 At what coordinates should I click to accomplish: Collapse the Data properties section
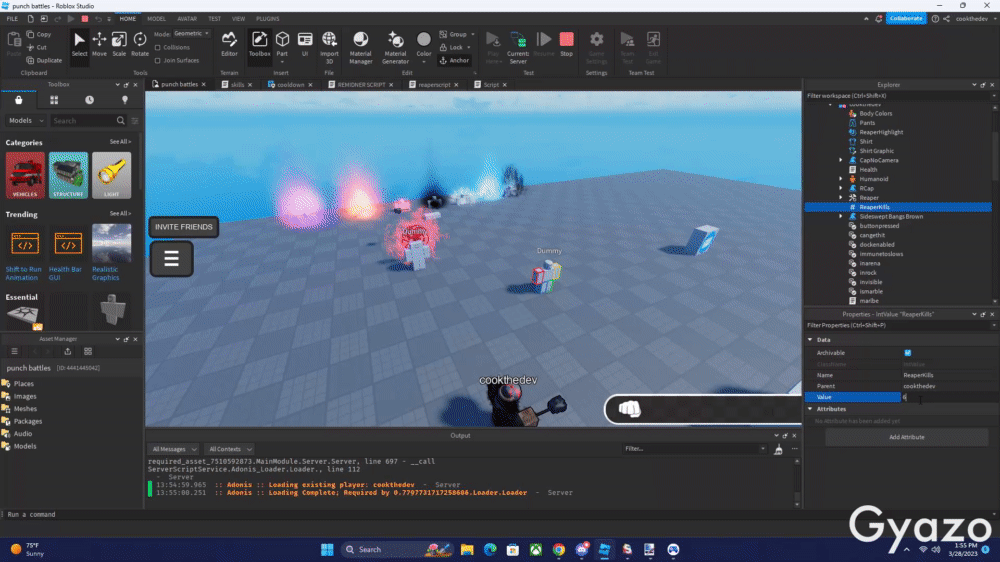pos(810,340)
